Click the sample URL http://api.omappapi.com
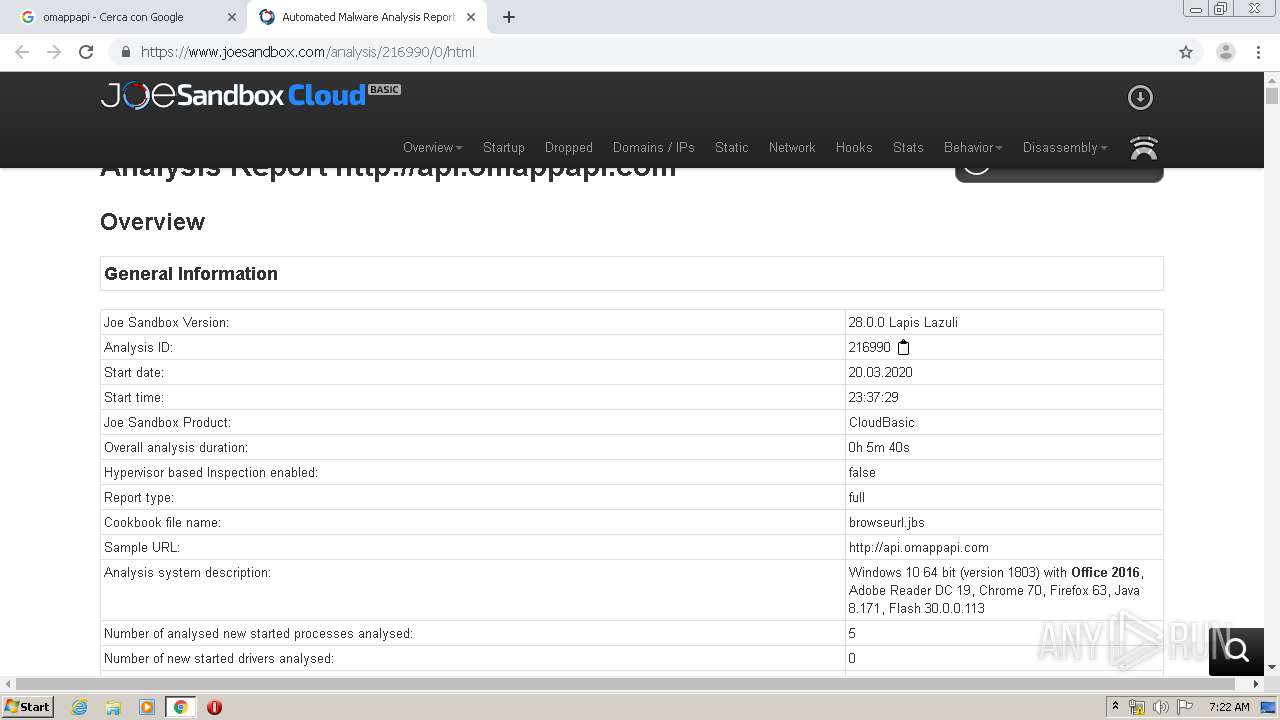The height and width of the screenshot is (720, 1280). click(x=919, y=547)
